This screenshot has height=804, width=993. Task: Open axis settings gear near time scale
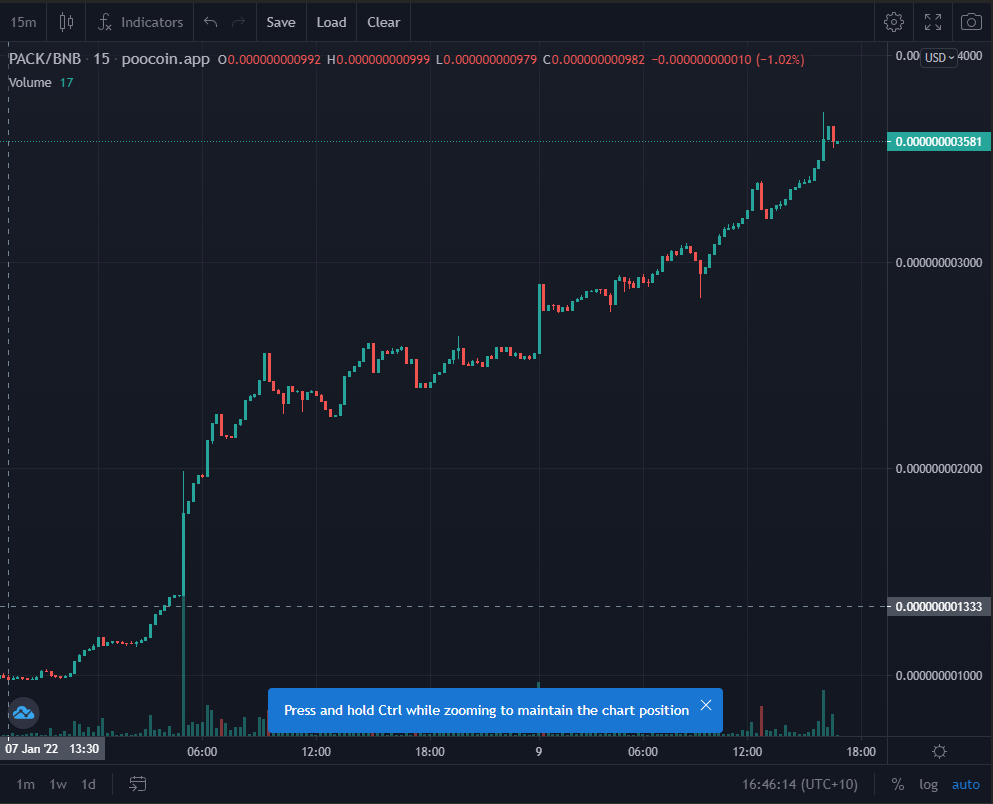(x=940, y=751)
